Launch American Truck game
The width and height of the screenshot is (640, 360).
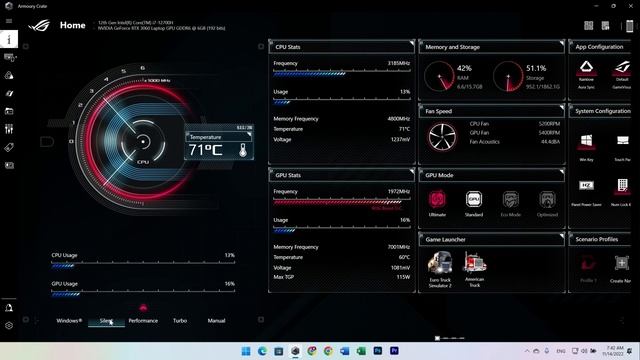474,269
